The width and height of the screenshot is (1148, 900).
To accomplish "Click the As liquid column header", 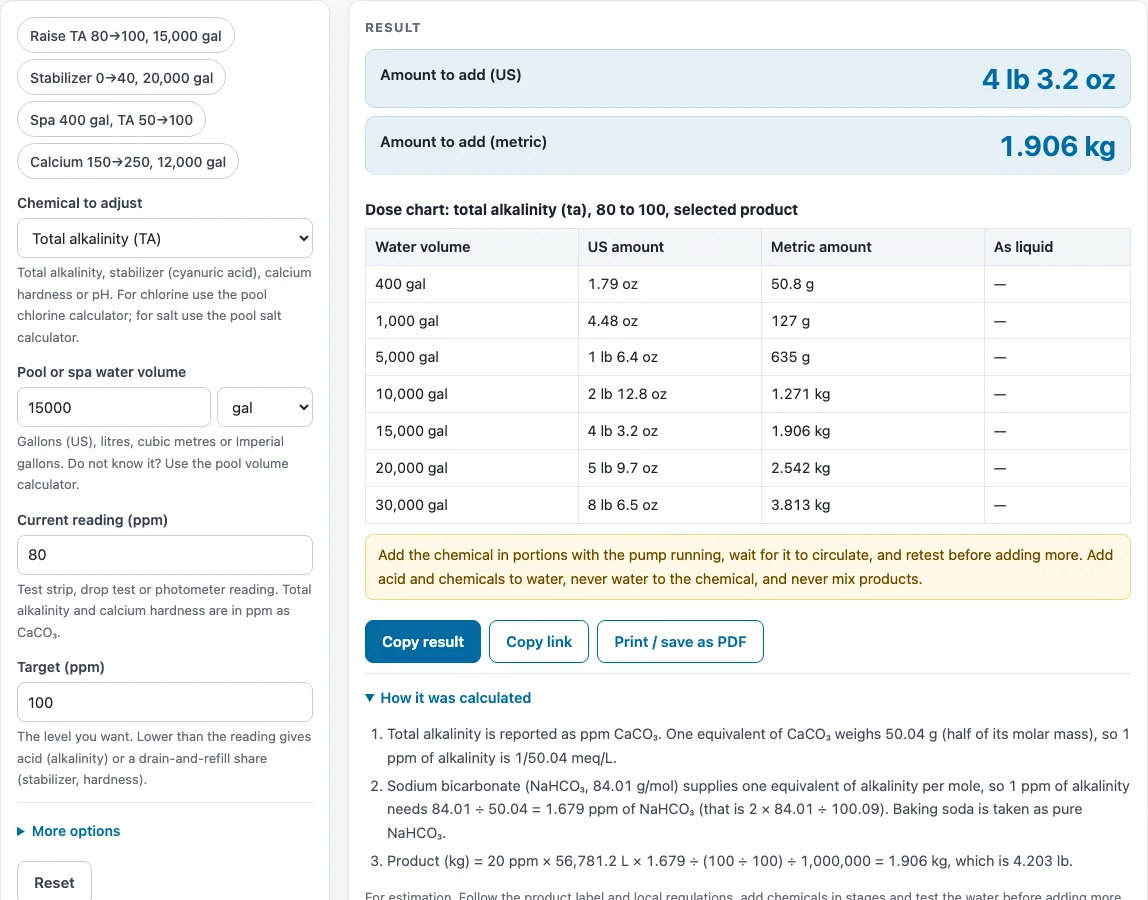I will point(1057,247).
